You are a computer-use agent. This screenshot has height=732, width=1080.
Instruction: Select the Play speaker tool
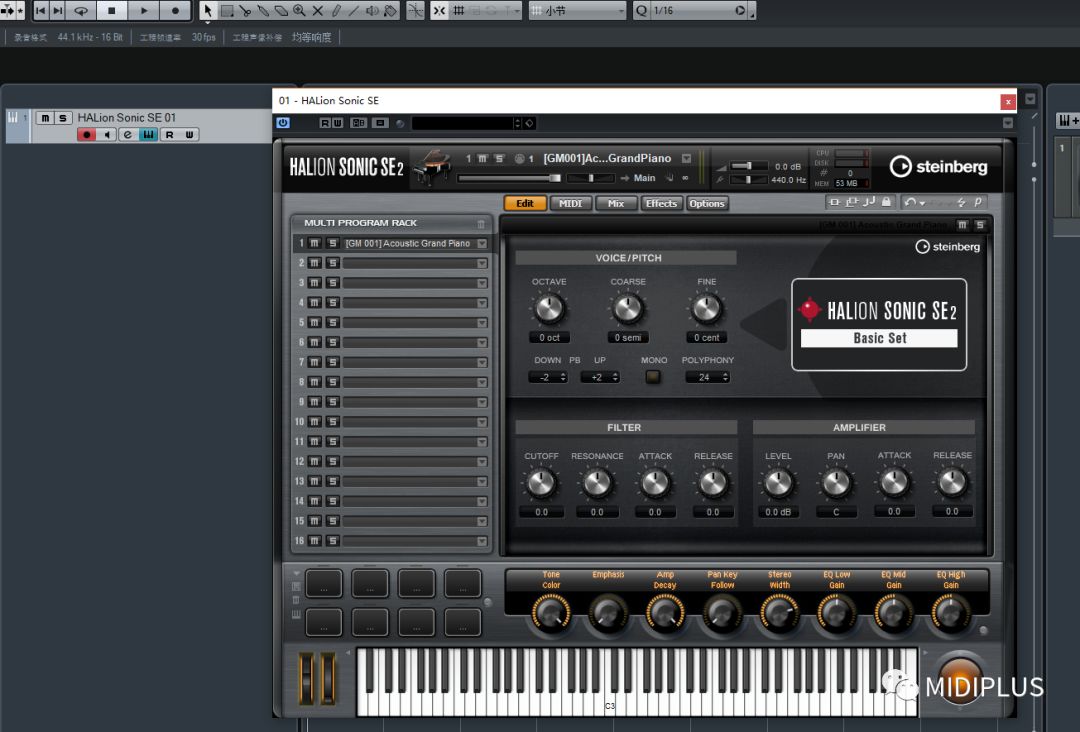372,10
